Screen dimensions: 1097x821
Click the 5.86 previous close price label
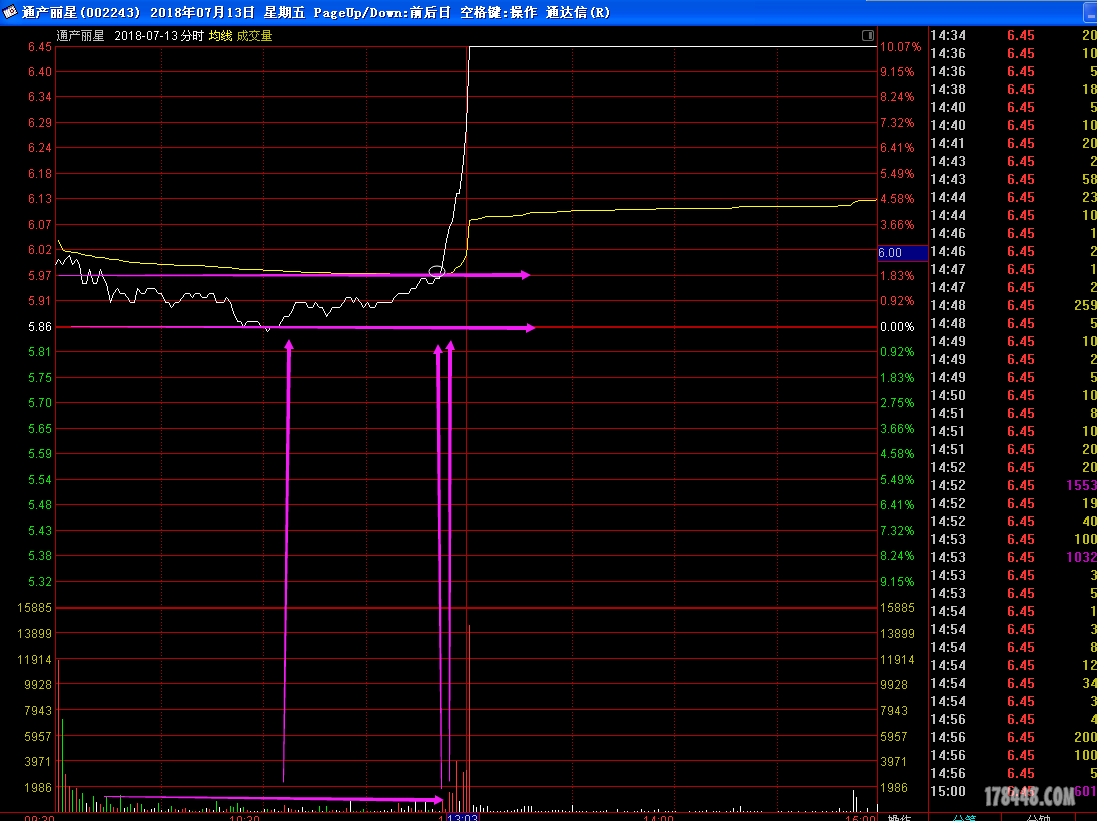click(40, 327)
